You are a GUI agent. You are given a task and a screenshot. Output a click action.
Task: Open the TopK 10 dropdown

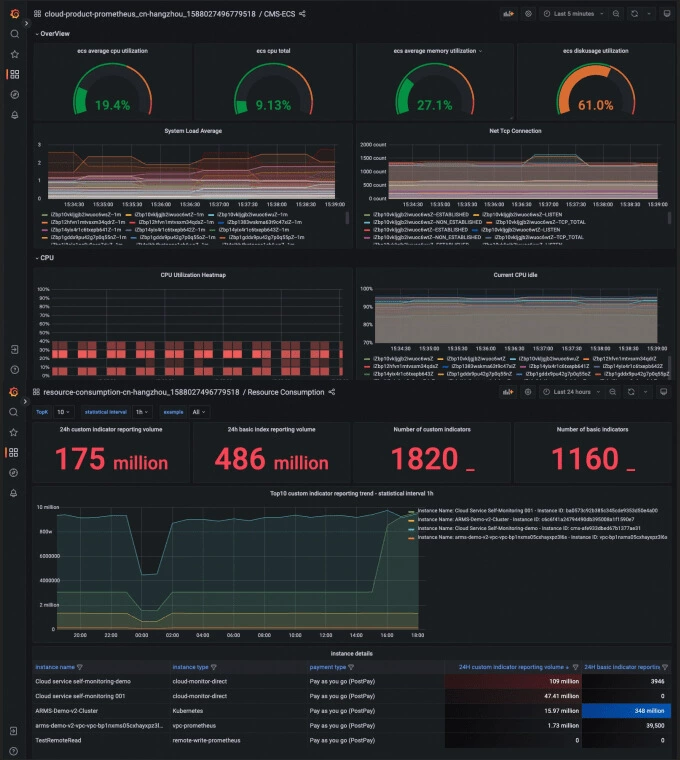coord(63,412)
